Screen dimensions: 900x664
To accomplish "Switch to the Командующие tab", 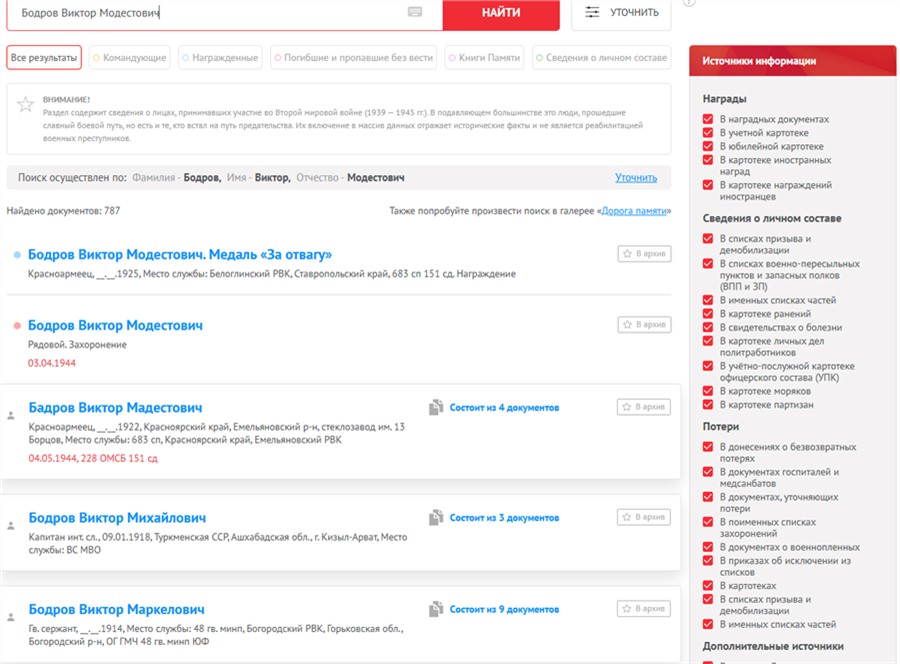I will click(x=129, y=57).
